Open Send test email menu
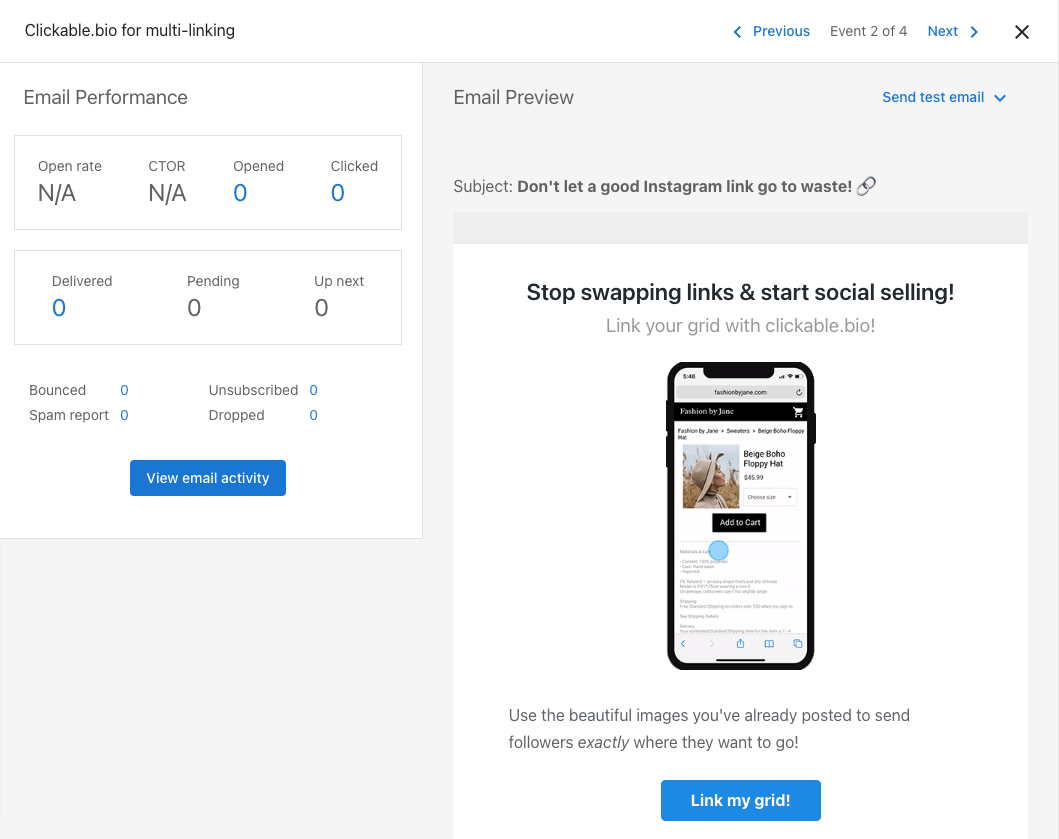 coord(933,97)
